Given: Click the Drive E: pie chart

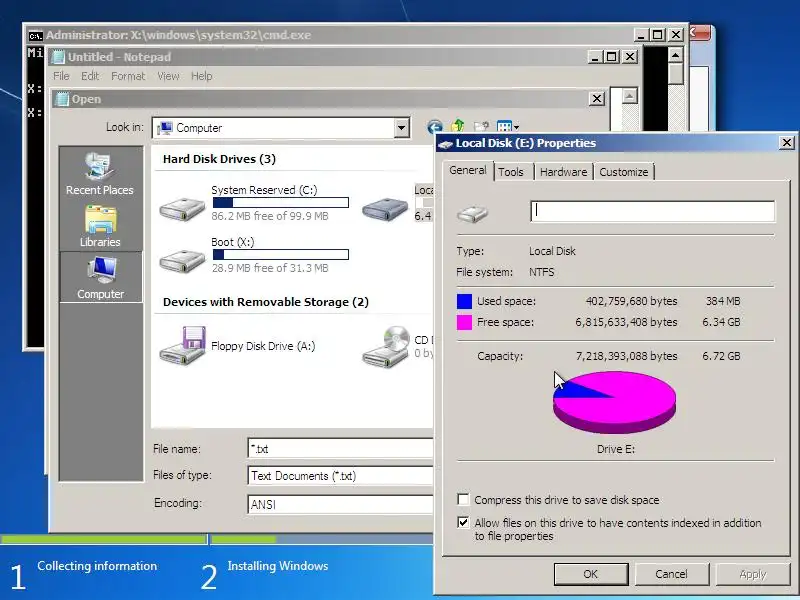Looking at the screenshot, I should 614,402.
